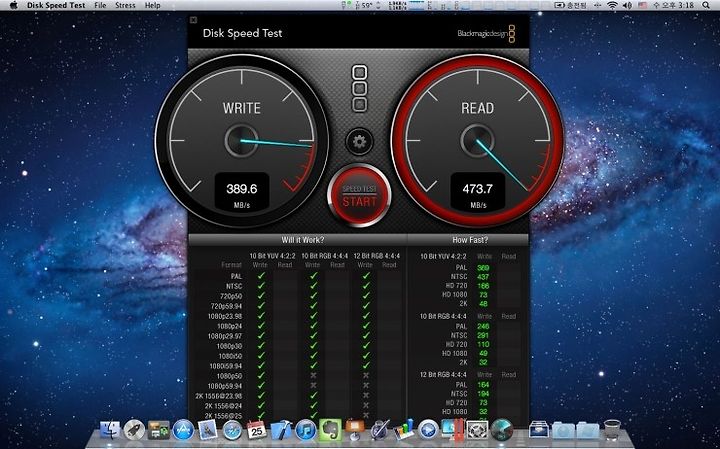Open the Apple menu
The width and height of the screenshot is (720, 449).
pos(13,6)
